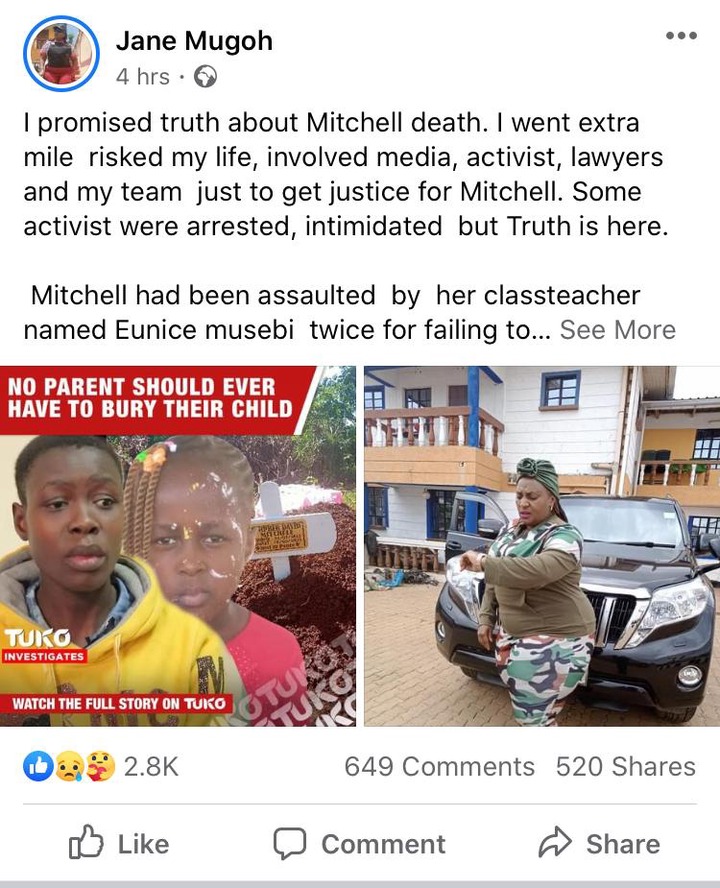Click the blue like reaction emoji

click(x=37, y=767)
